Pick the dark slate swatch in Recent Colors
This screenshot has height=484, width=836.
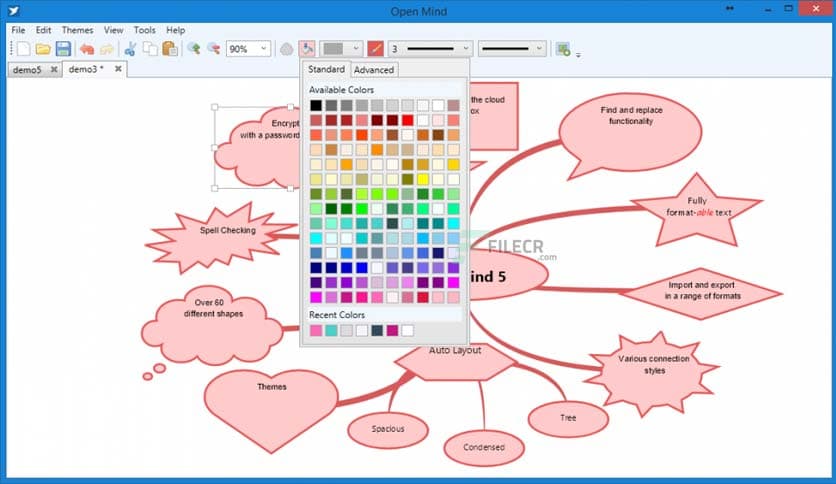tap(377, 330)
